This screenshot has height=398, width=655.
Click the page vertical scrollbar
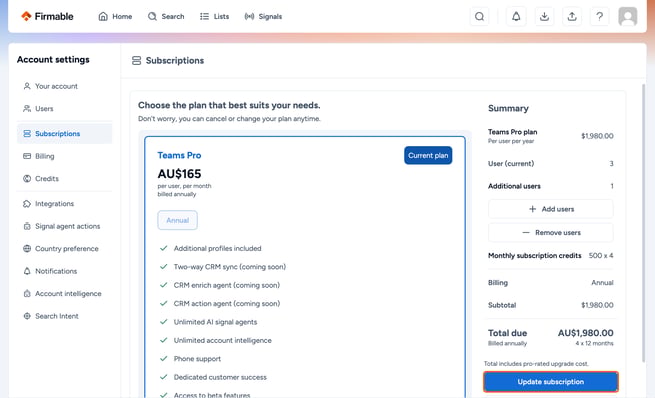(x=644, y=223)
